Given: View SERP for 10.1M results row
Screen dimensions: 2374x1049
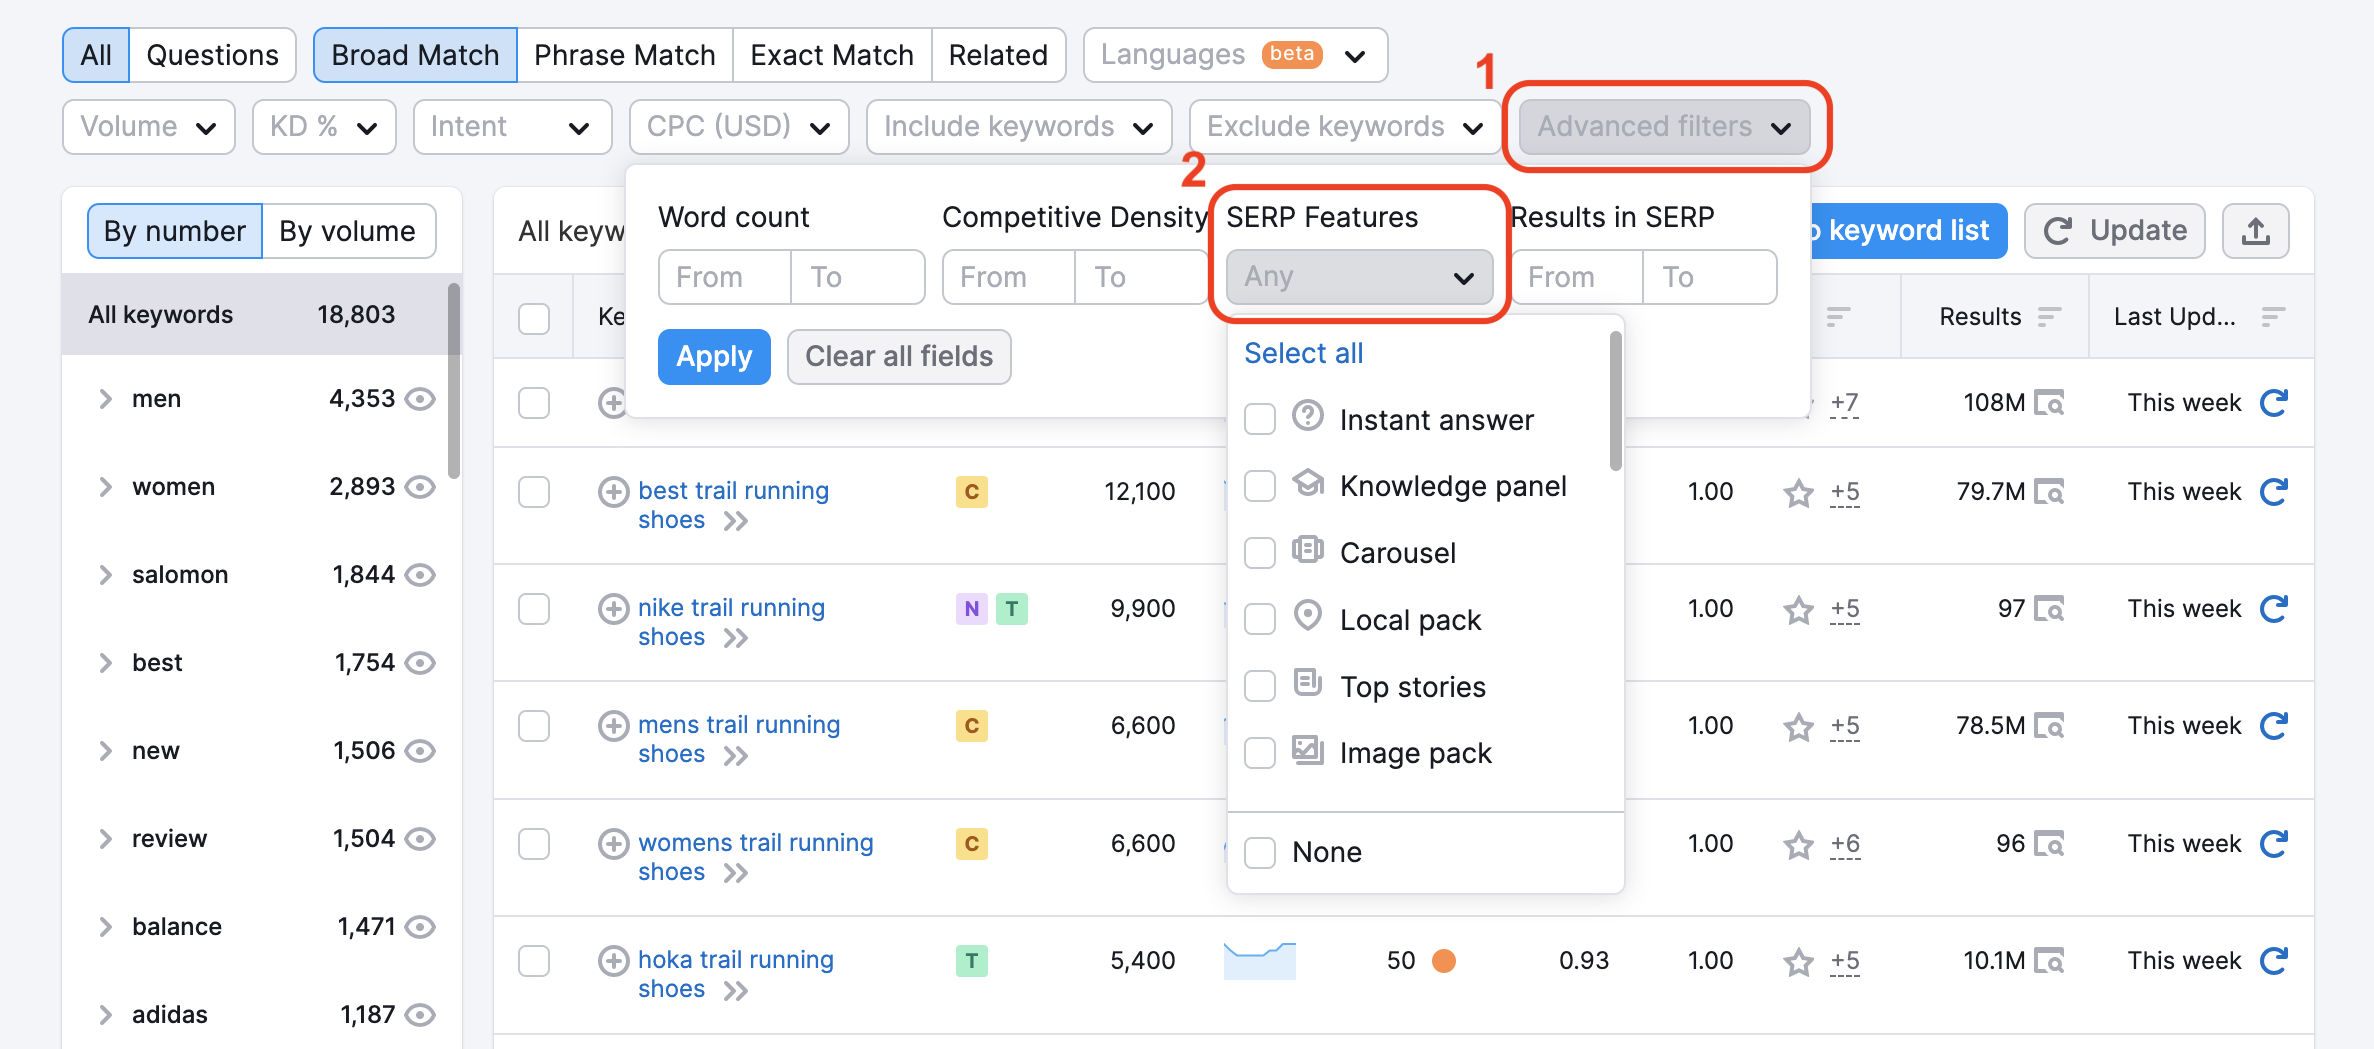Looking at the screenshot, I should coord(2049,961).
